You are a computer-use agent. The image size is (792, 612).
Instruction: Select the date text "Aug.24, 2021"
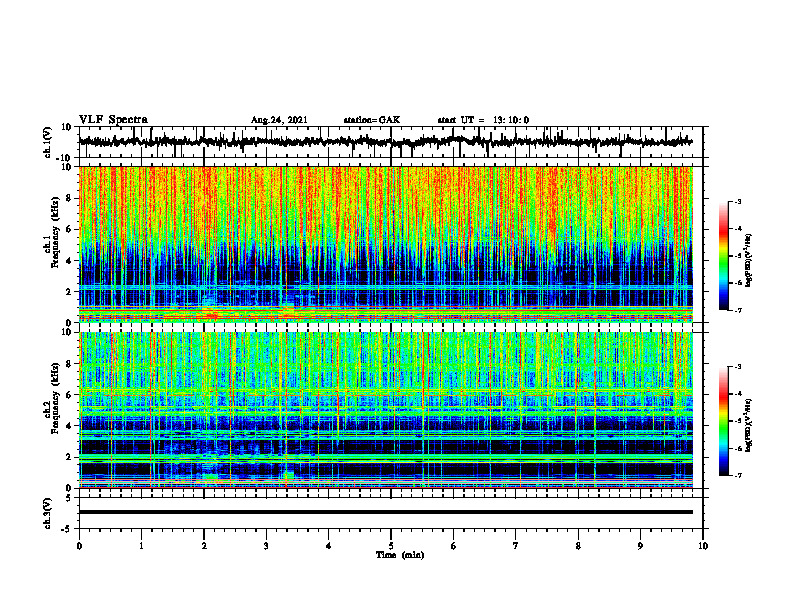(x=279, y=120)
